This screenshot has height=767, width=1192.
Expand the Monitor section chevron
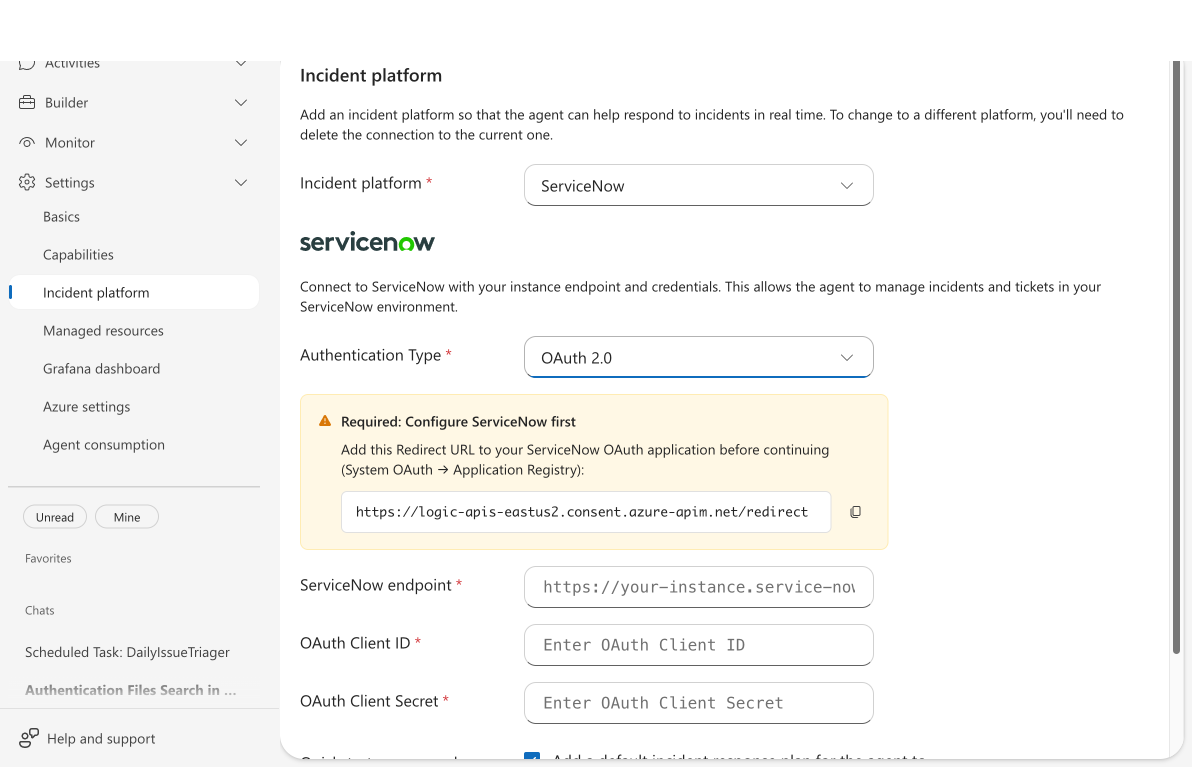pyautogui.click(x=241, y=143)
